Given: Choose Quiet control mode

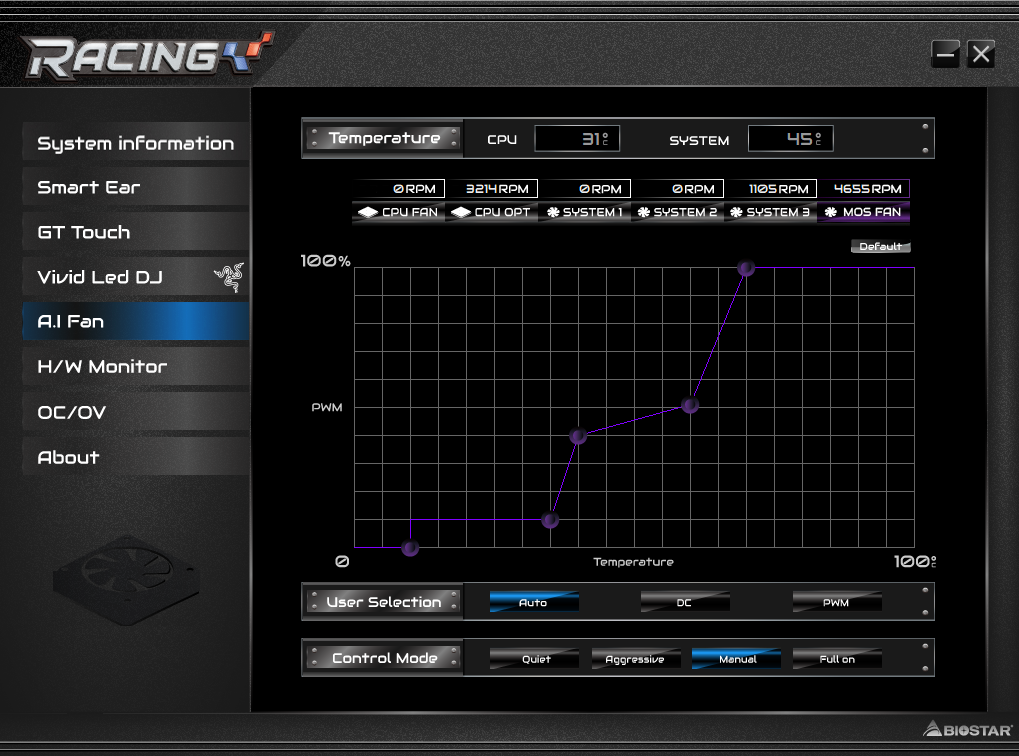Looking at the screenshot, I should [x=534, y=658].
